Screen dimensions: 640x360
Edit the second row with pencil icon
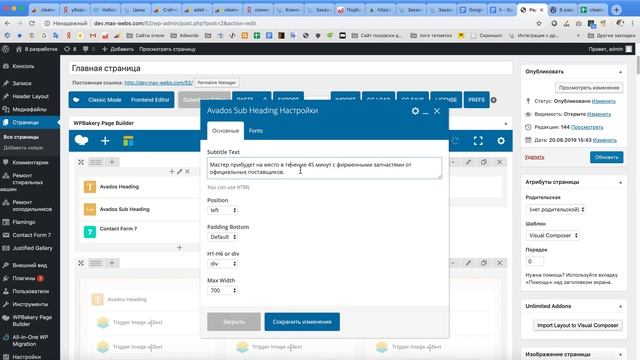468,263
